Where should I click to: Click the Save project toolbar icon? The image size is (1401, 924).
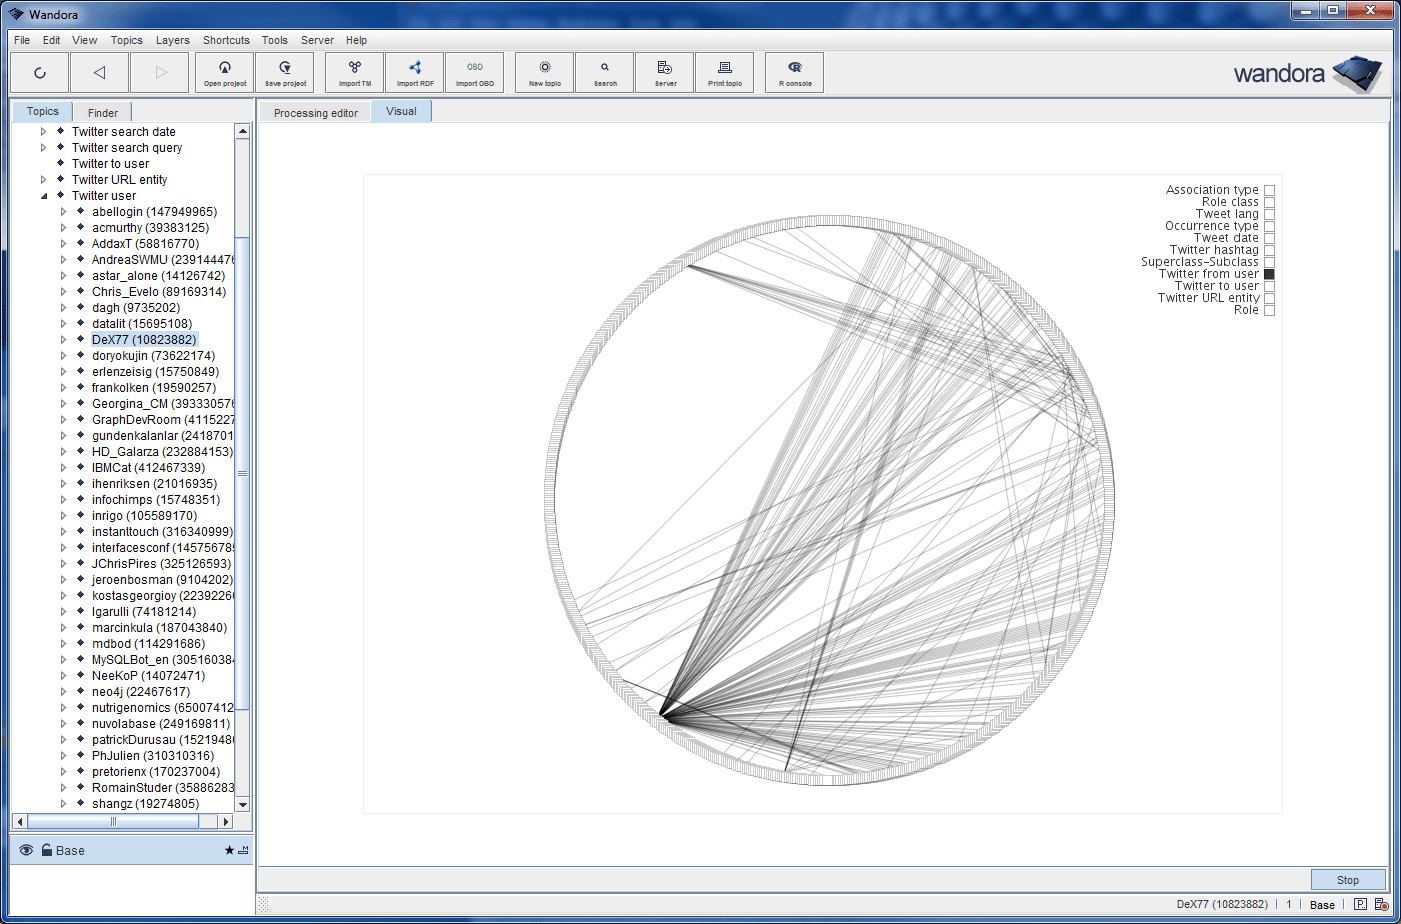[x=285, y=73]
